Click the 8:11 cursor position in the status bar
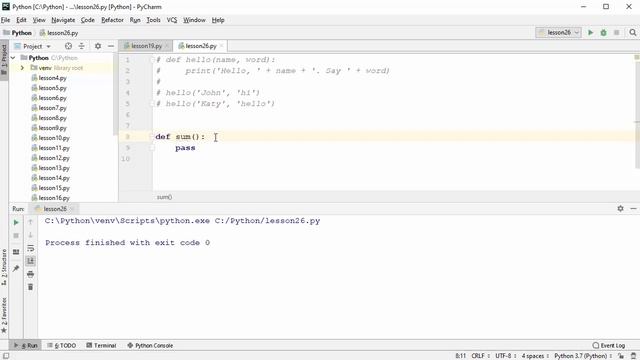The width and height of the screenshot is (640, 360). [460, 356]
